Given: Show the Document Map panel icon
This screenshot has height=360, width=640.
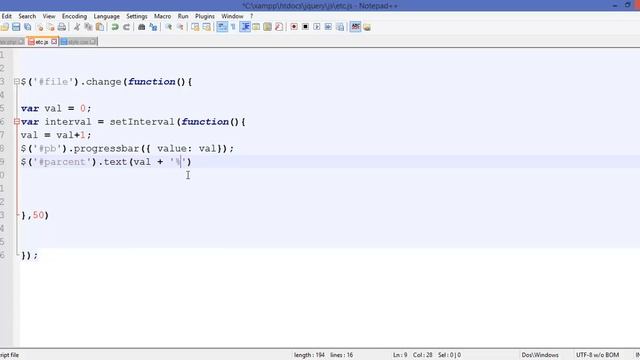Looking at the screenshot, I should click(267, 27).
